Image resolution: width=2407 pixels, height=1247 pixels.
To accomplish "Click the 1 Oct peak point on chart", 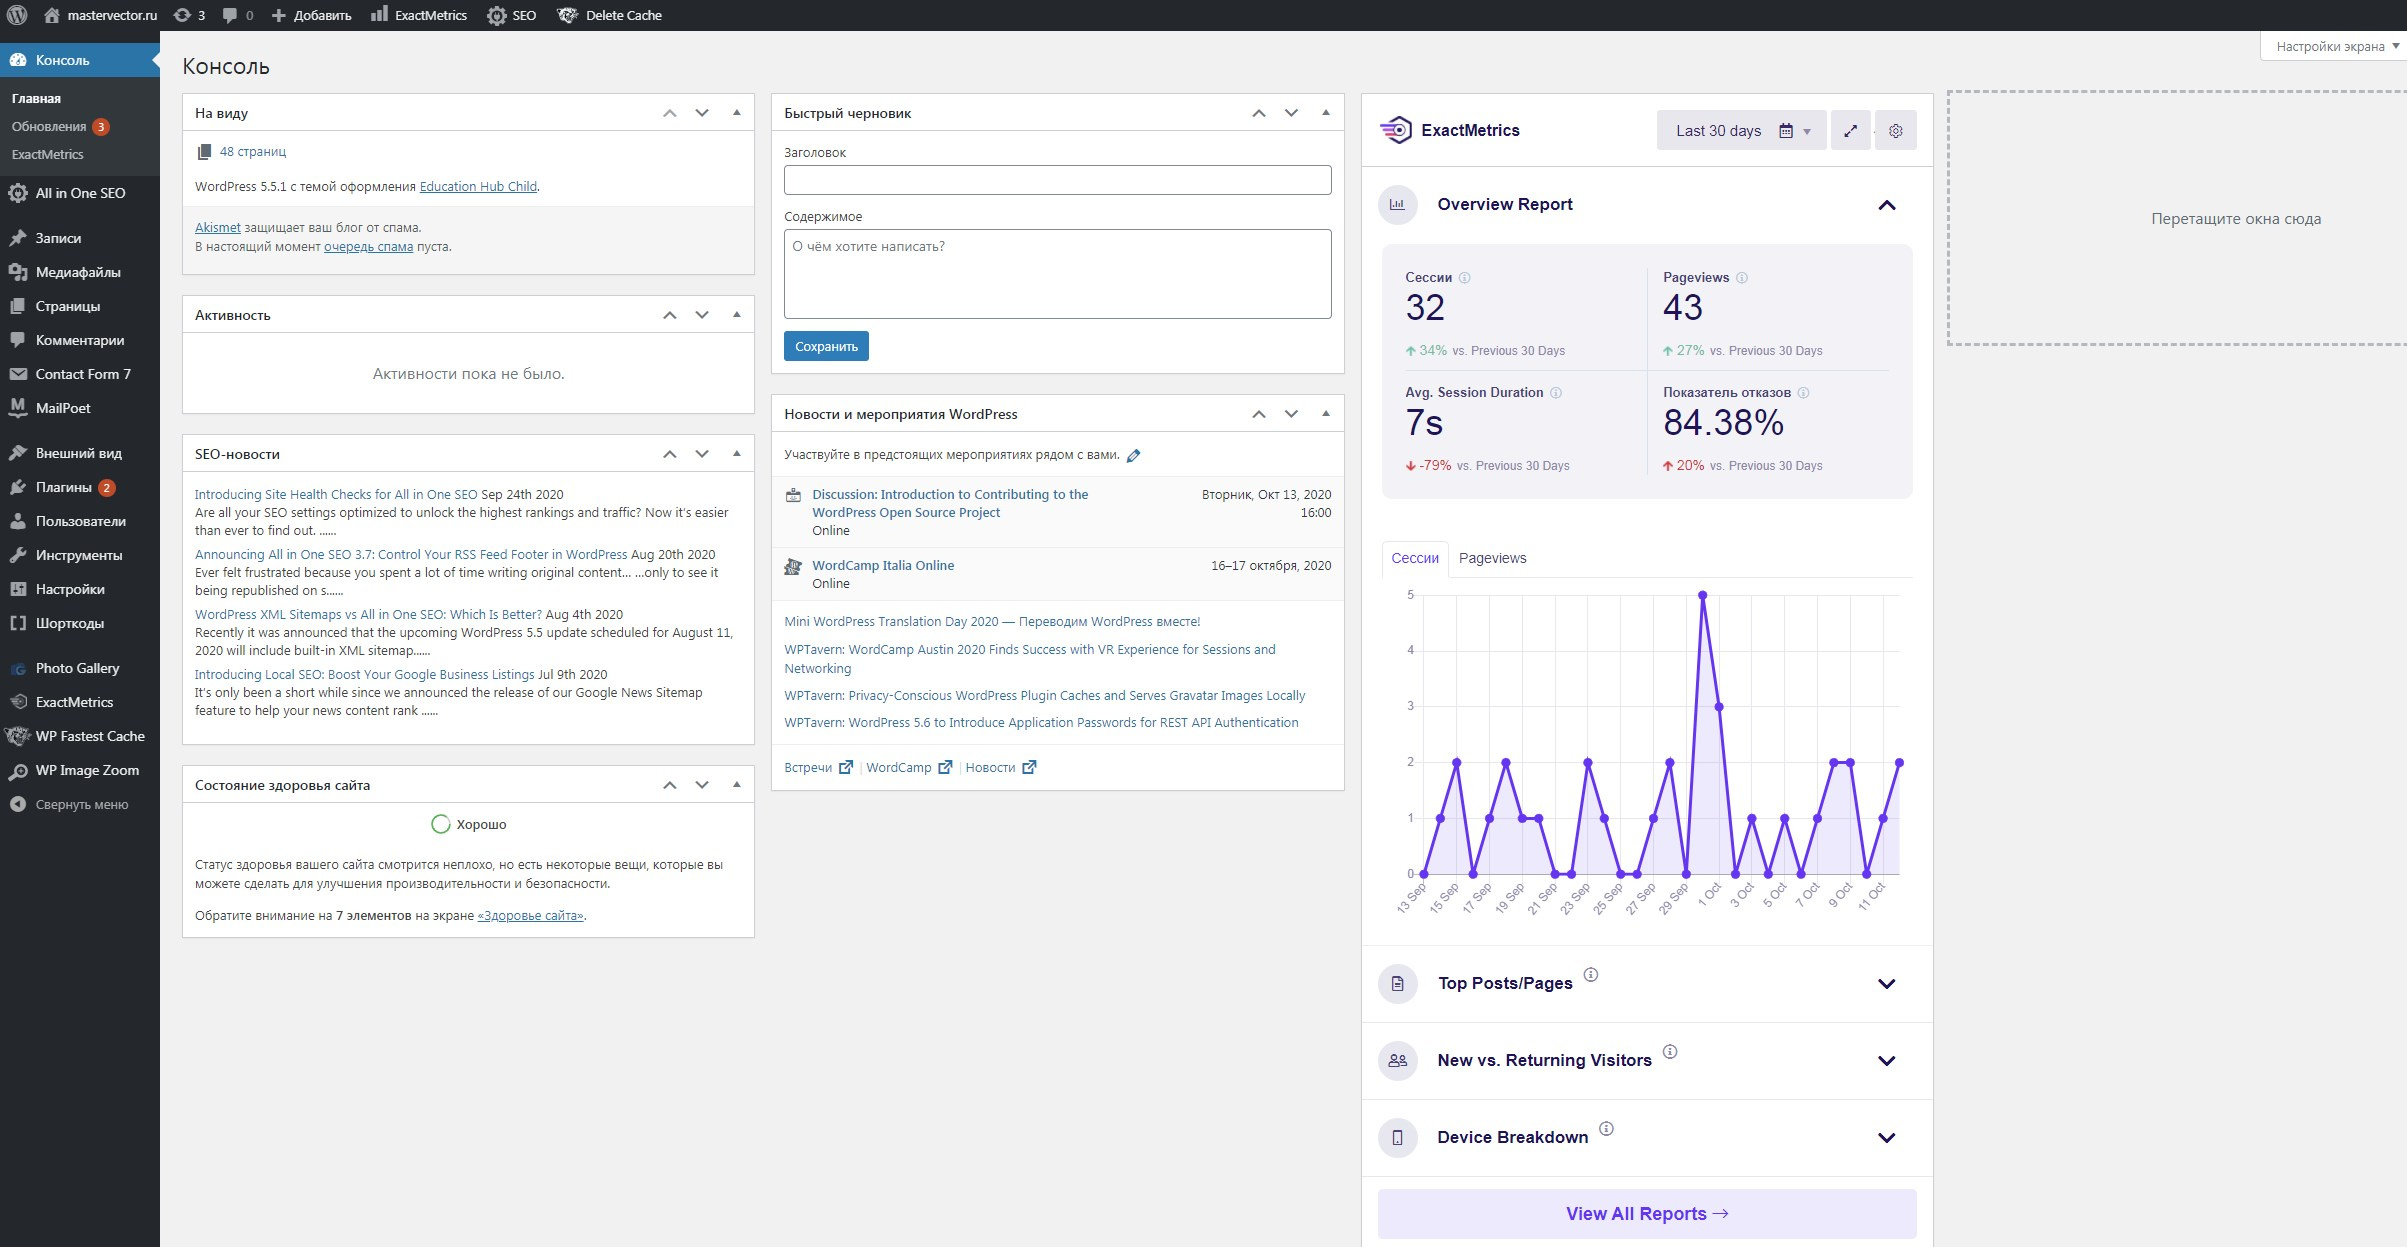I will tap(1703, 596).
